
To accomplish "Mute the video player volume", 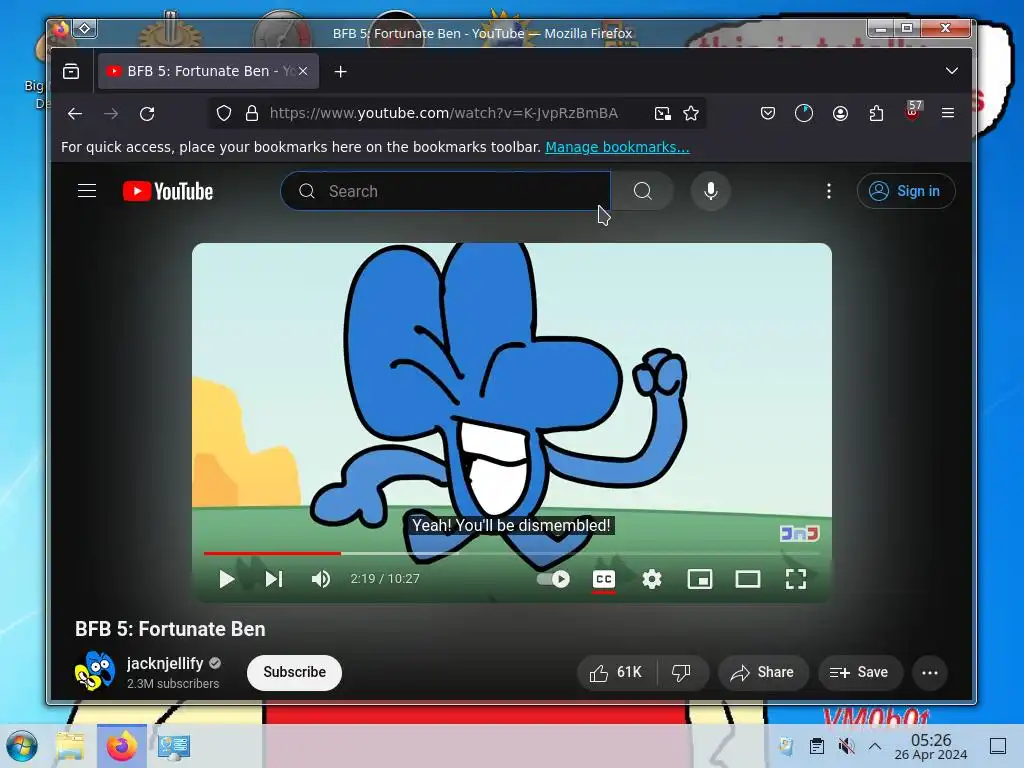I will 321,579.
